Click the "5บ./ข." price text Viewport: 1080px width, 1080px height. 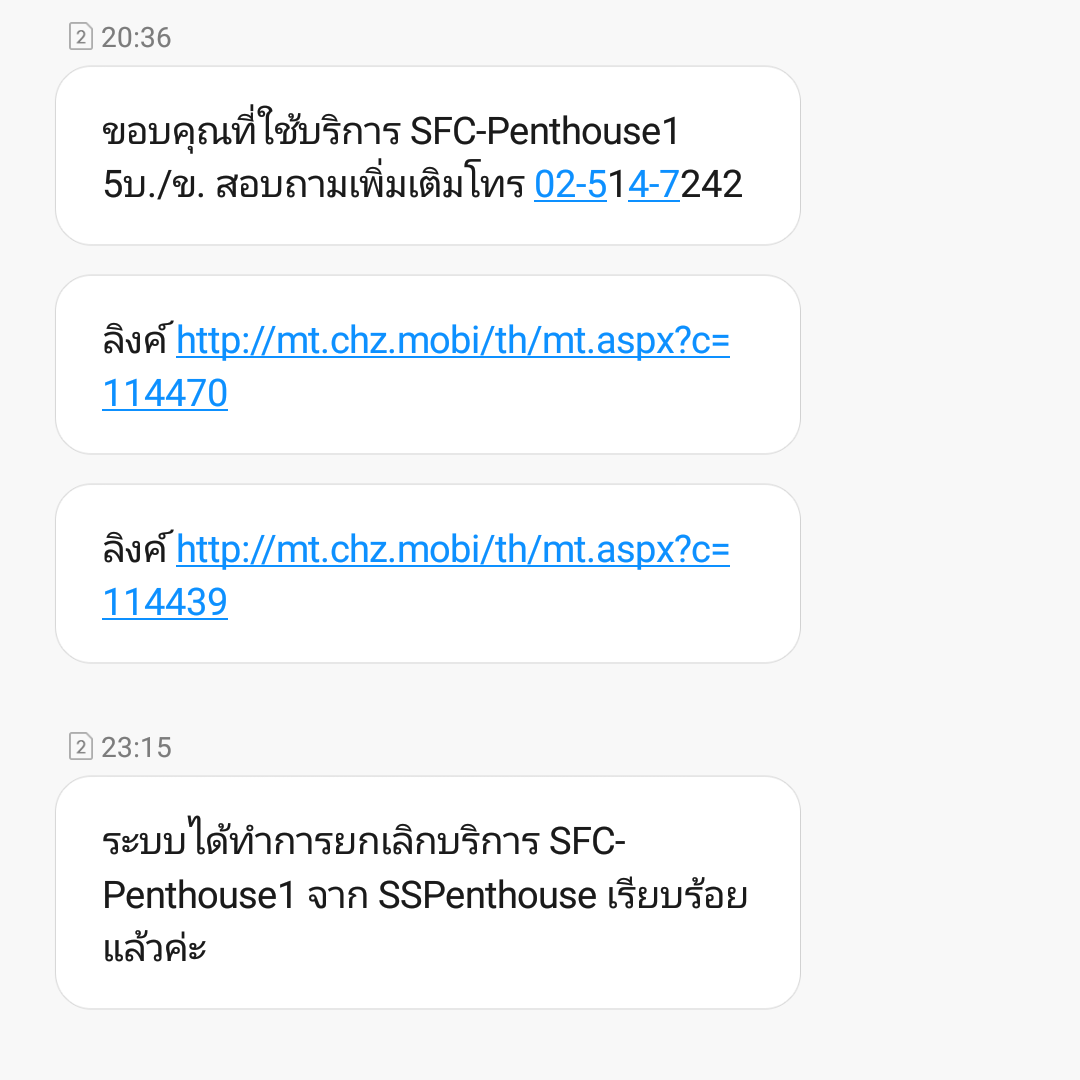154,185
